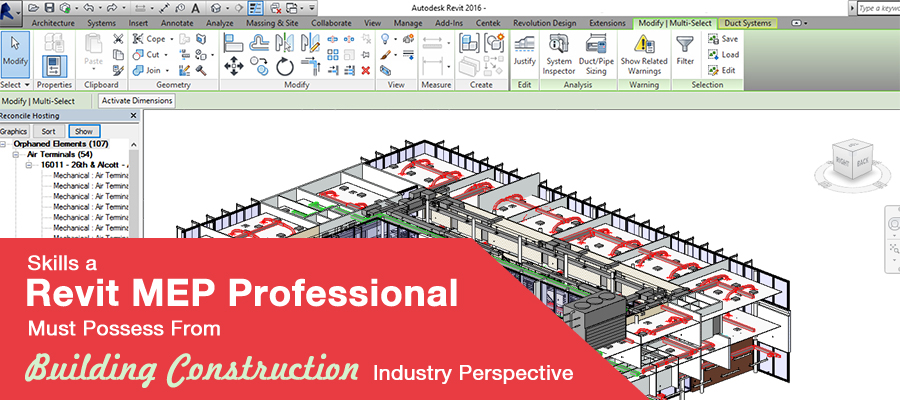900x400 pixels.
Task: Cut to clipboard with scissors icon
Action: [x=118, y=39]
